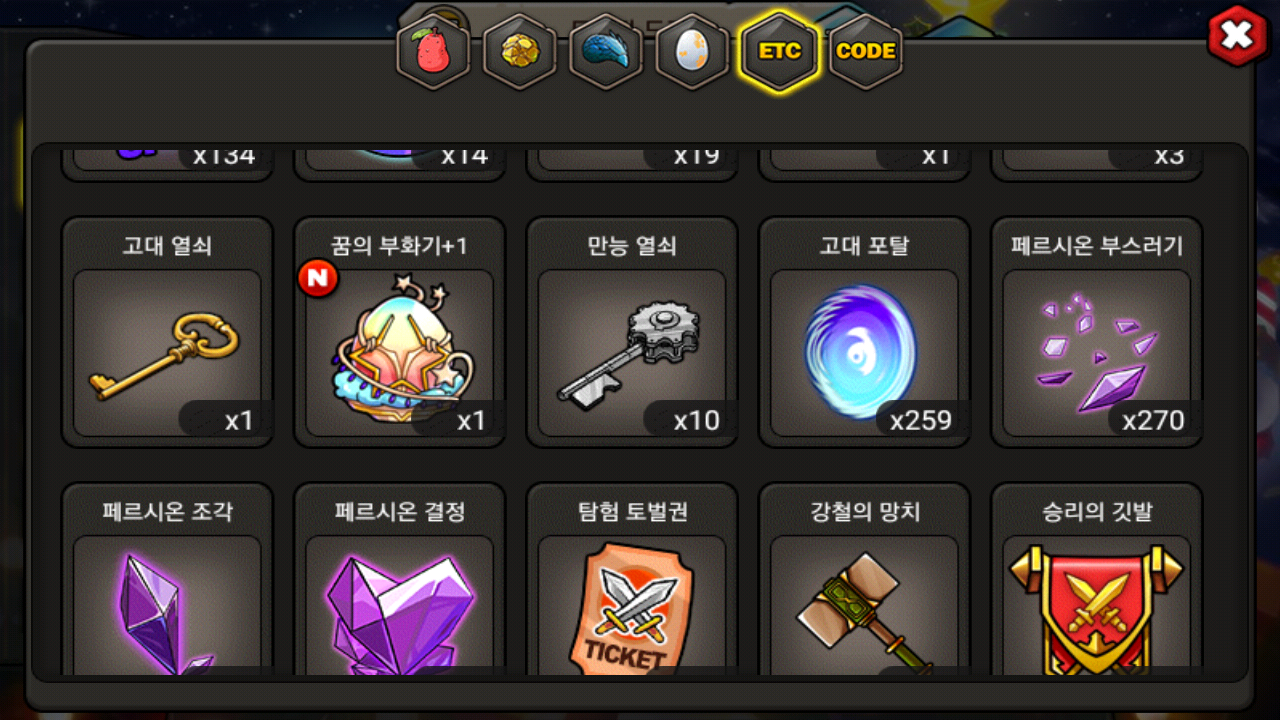The image size is (1280, 720).
Task: Select the 강철의 망치 hammer item
Action: (x=864, y=580)
